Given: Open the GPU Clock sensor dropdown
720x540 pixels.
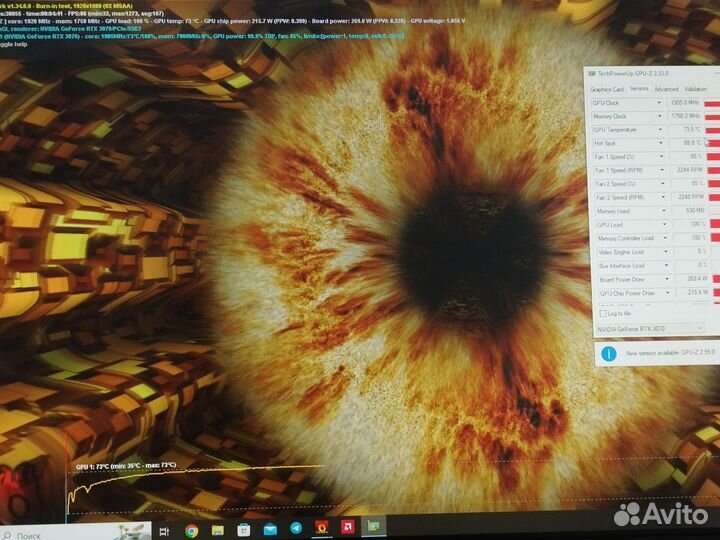Looking at the screenshot, I should coord(659,103).
